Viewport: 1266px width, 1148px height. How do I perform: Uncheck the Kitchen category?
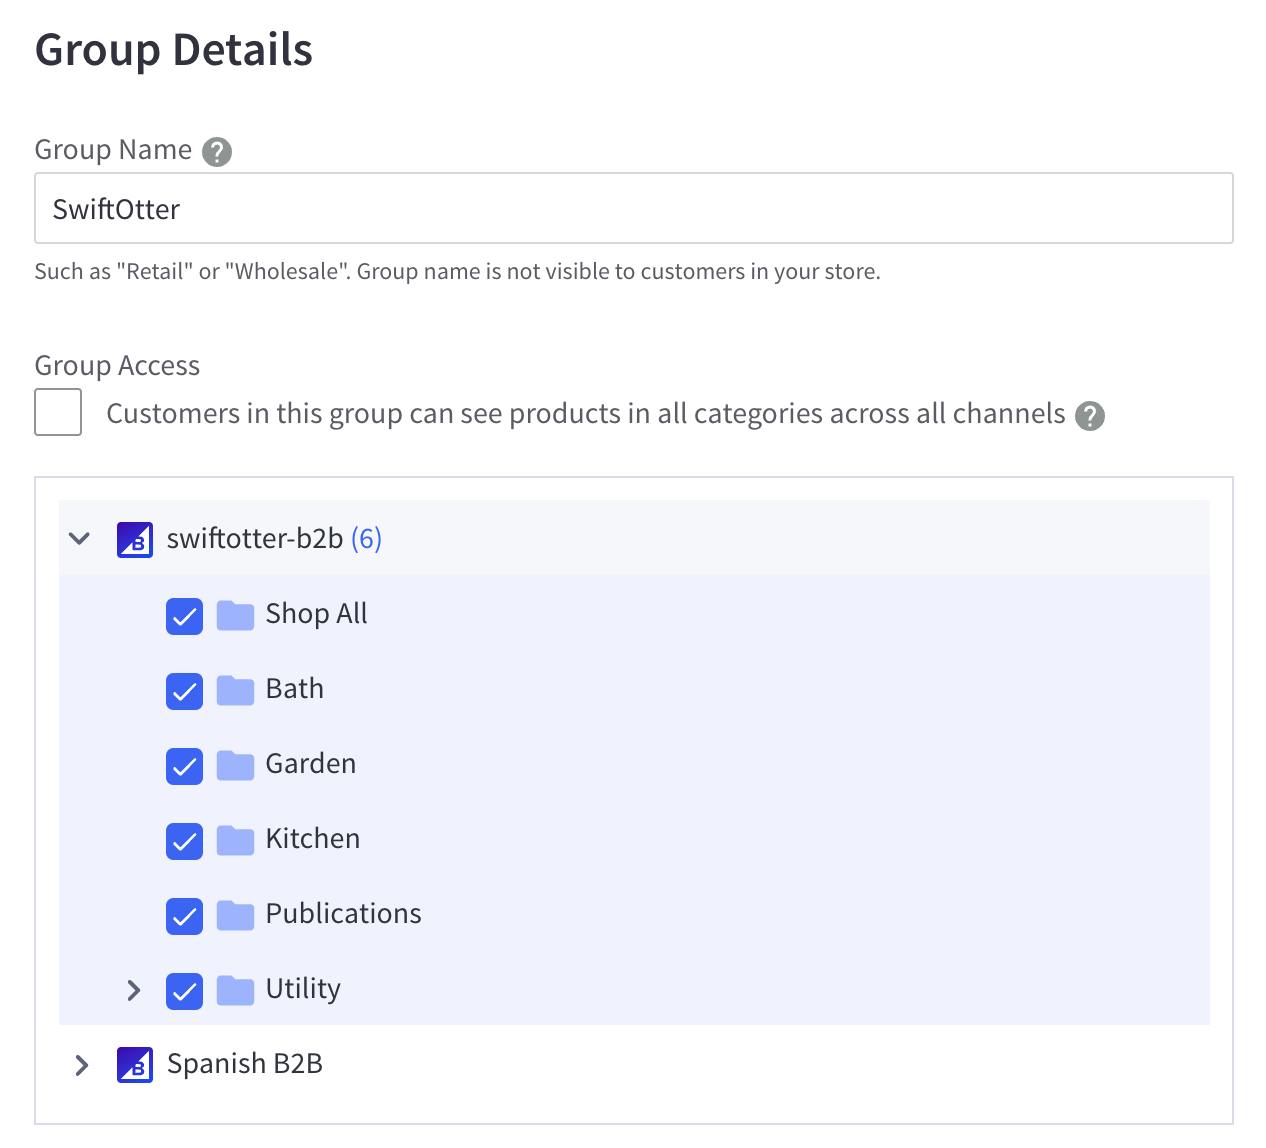[x=184, y=841]
